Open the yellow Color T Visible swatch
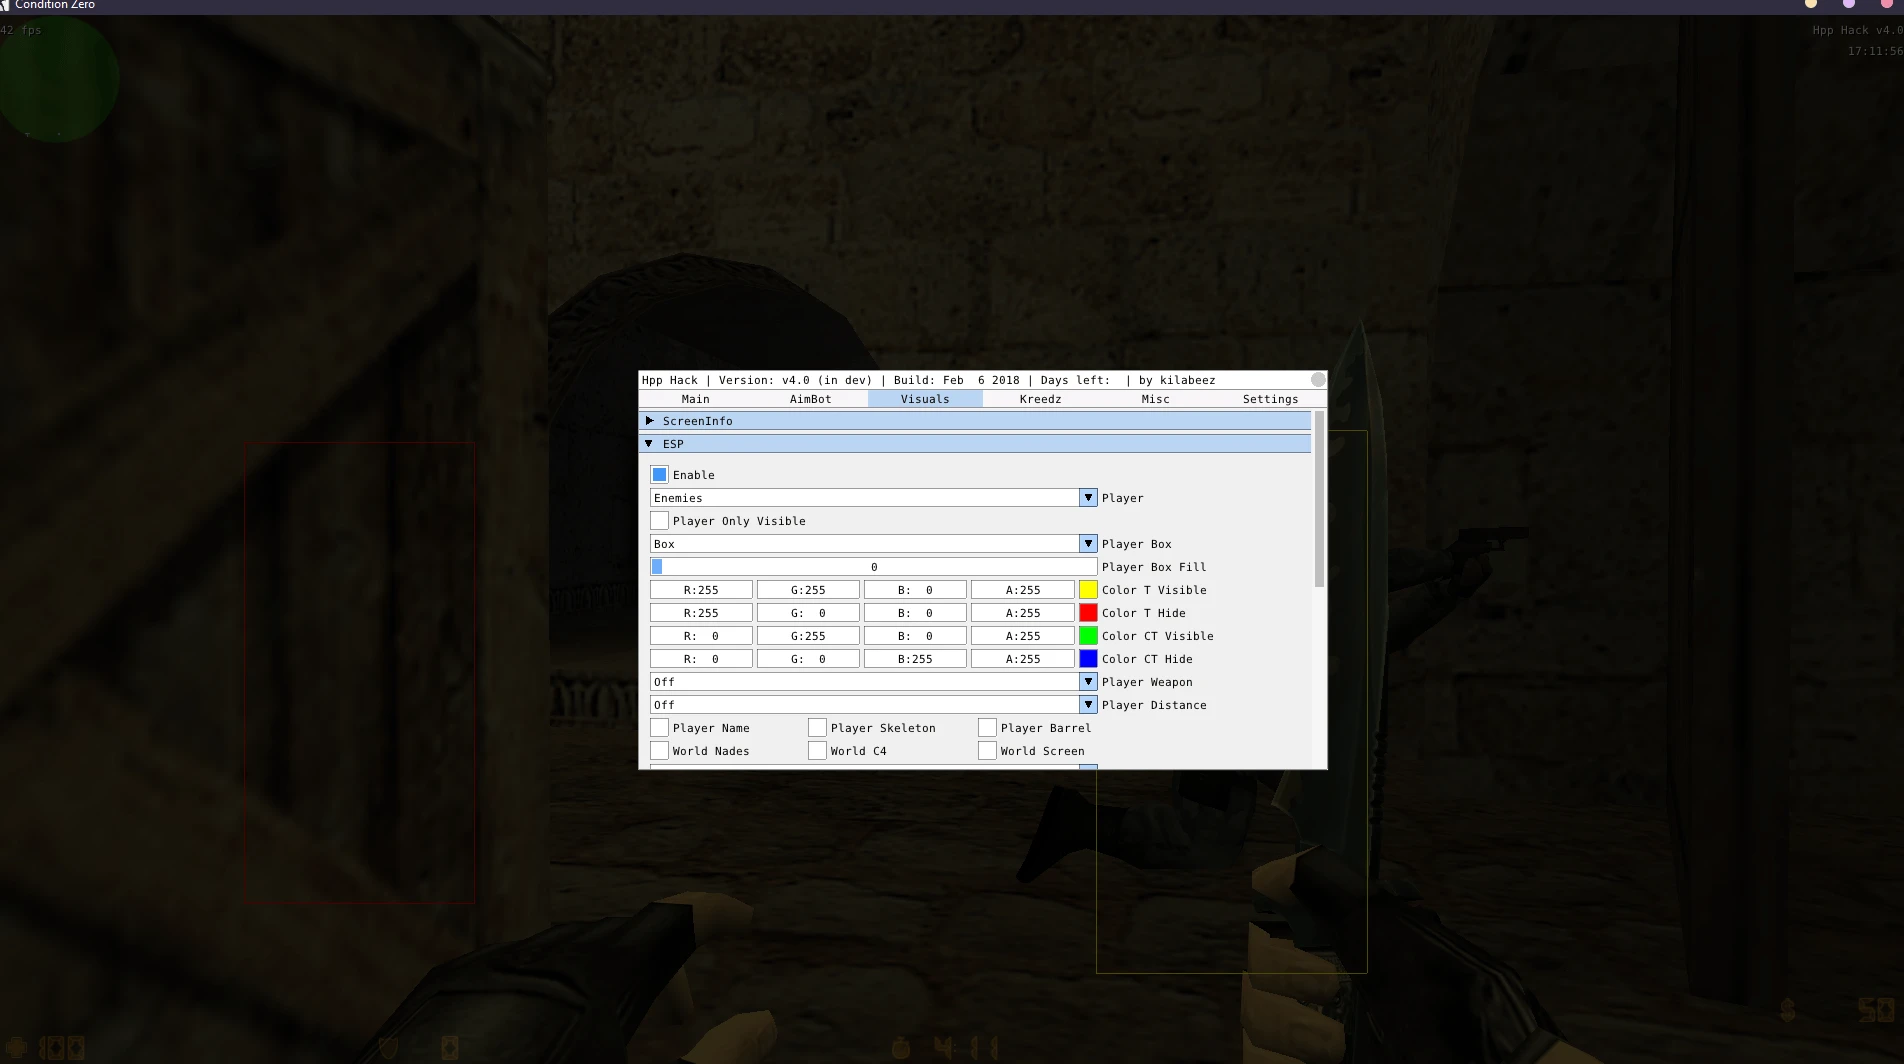This screenshot has height=1064, width=1904. [x=1088, y=590]
